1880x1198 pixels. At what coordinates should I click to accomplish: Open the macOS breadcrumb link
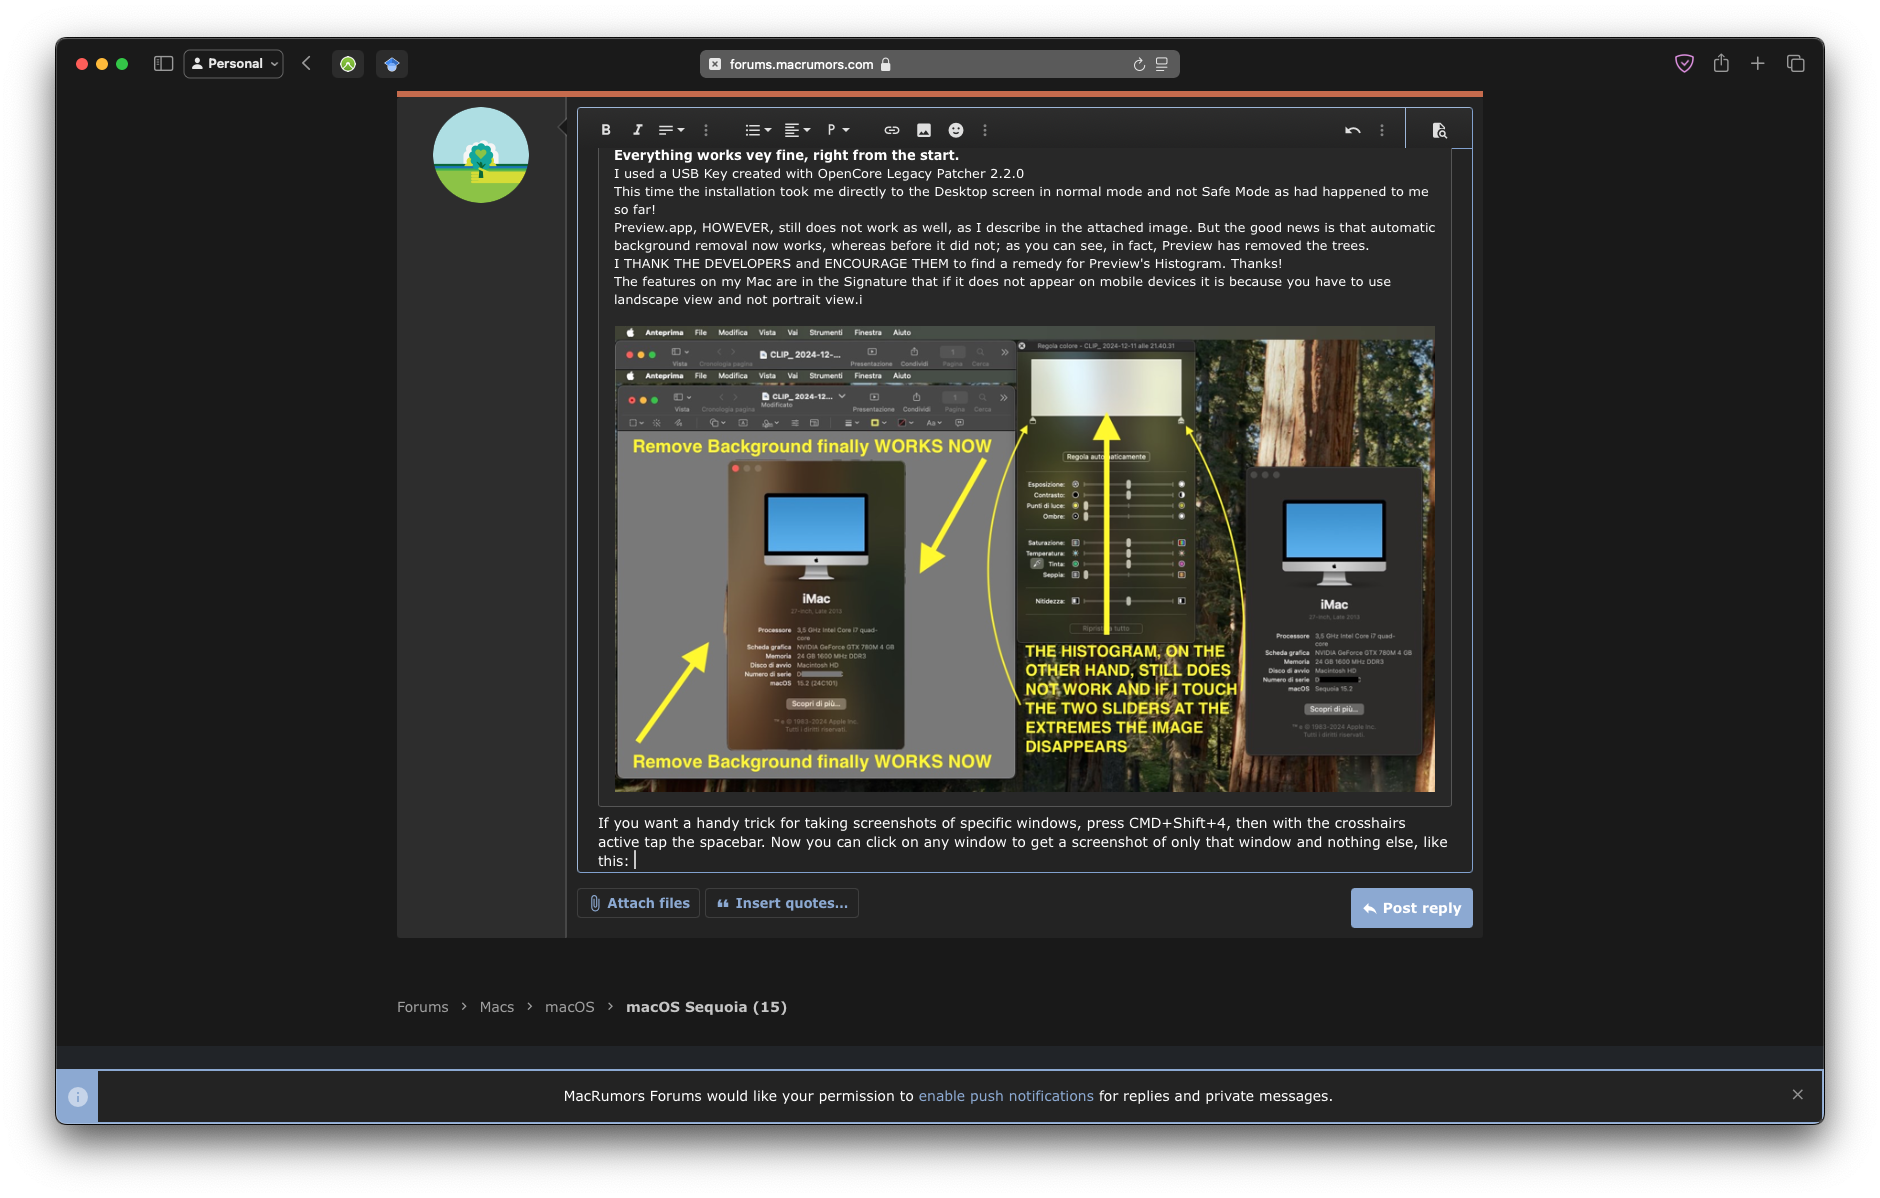point(570,1007)
